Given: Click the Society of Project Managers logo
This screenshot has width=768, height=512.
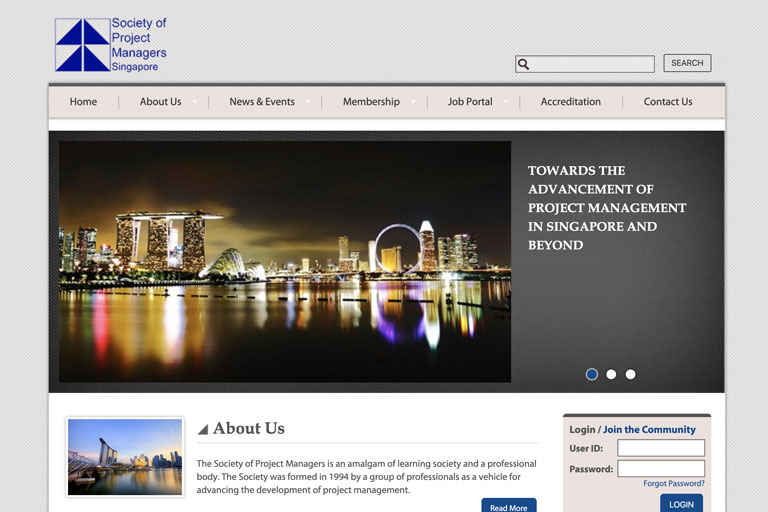Looking at the screenshot, I should pos(110,45).
